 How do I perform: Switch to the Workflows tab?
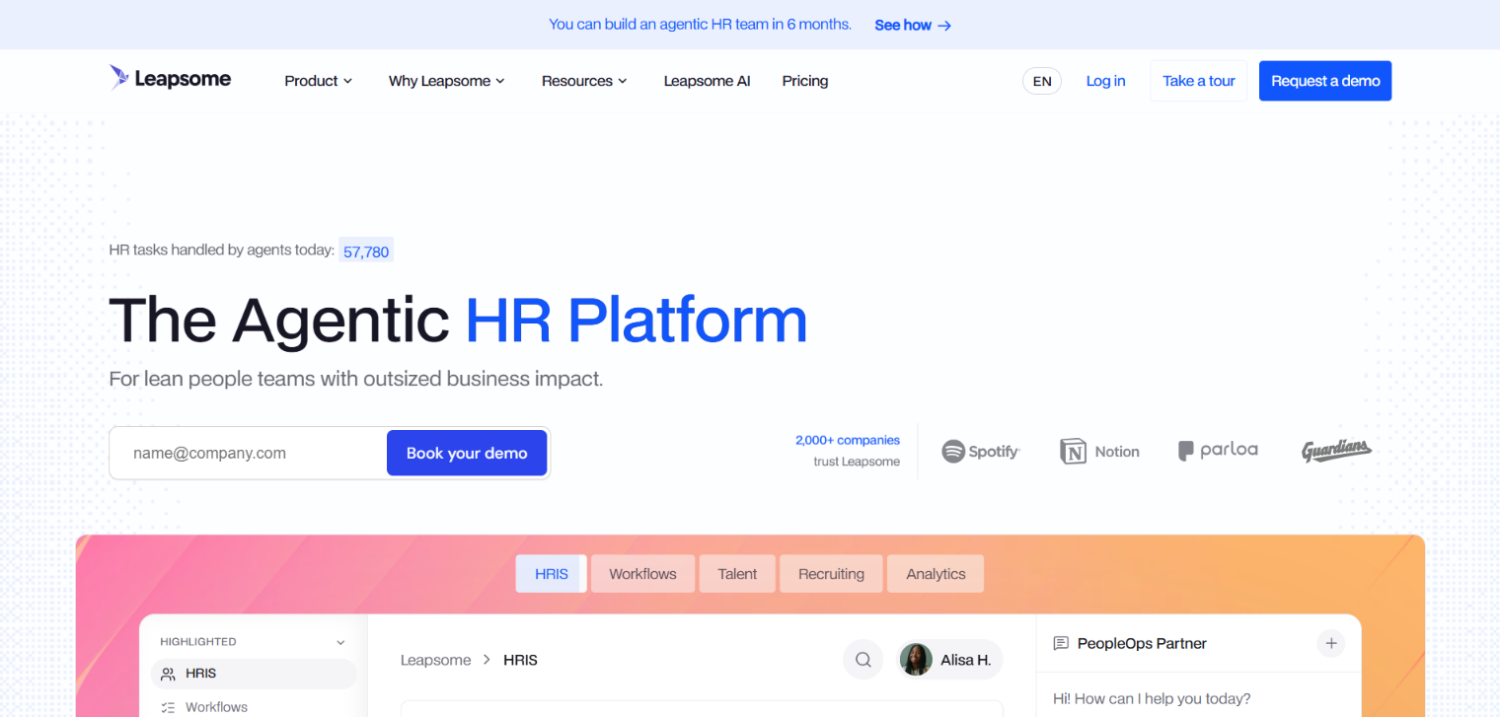[643, 574]
